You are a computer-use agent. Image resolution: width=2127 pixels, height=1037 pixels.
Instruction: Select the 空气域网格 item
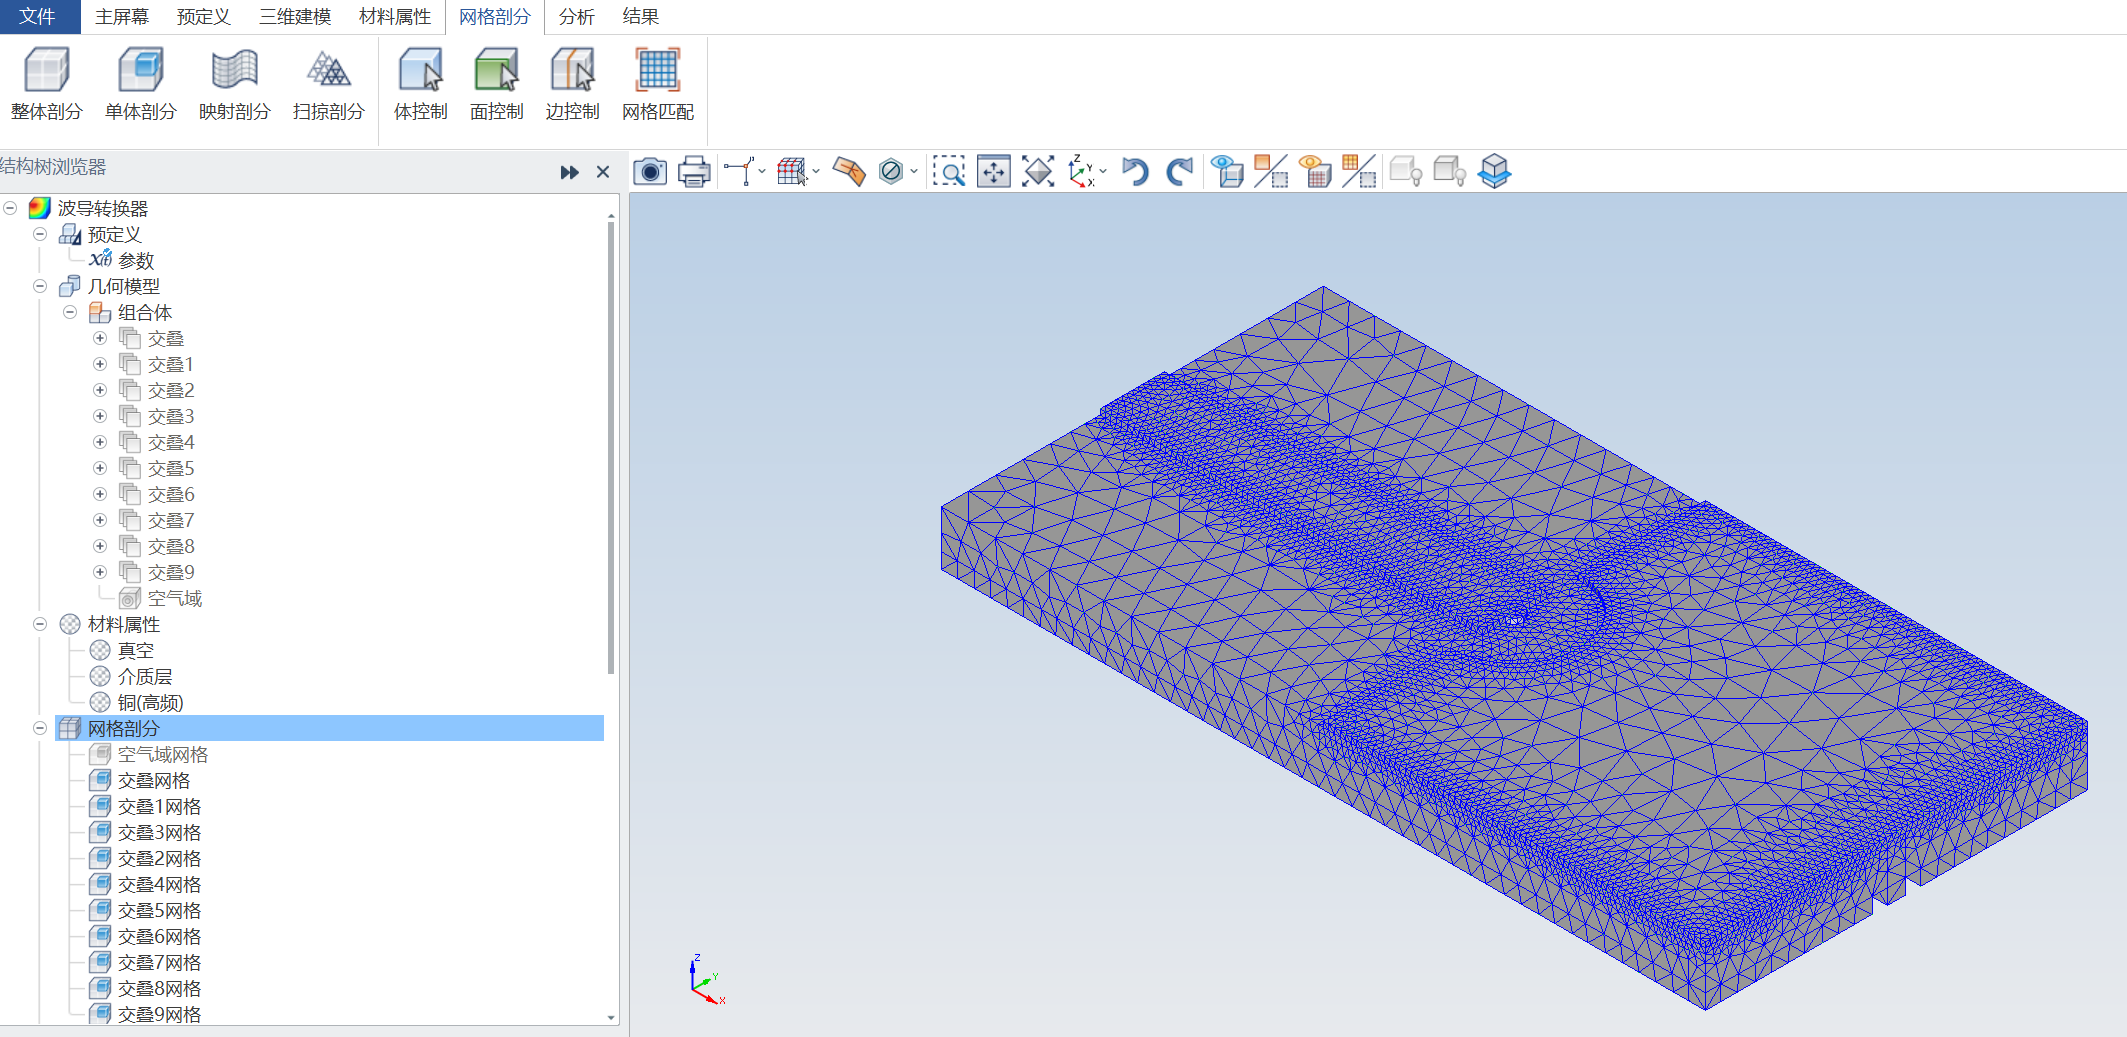tap(163, 754)
